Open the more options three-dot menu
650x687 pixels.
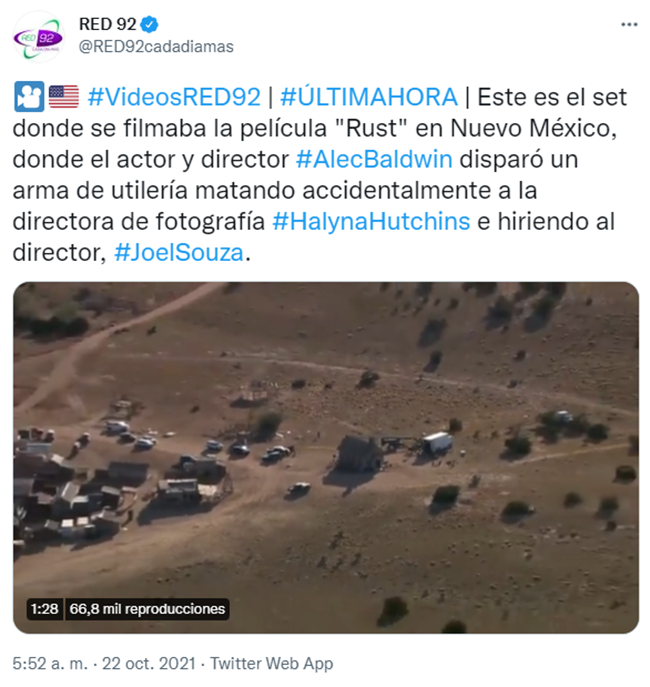629,25
